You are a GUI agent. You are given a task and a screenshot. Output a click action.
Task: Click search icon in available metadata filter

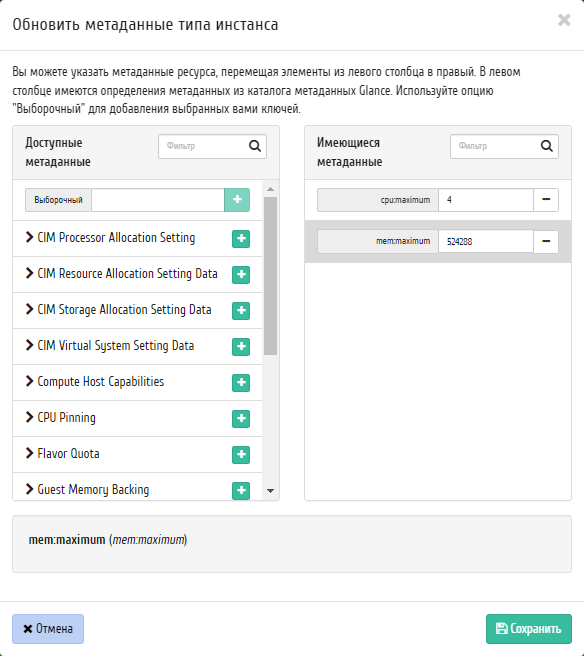255,146
